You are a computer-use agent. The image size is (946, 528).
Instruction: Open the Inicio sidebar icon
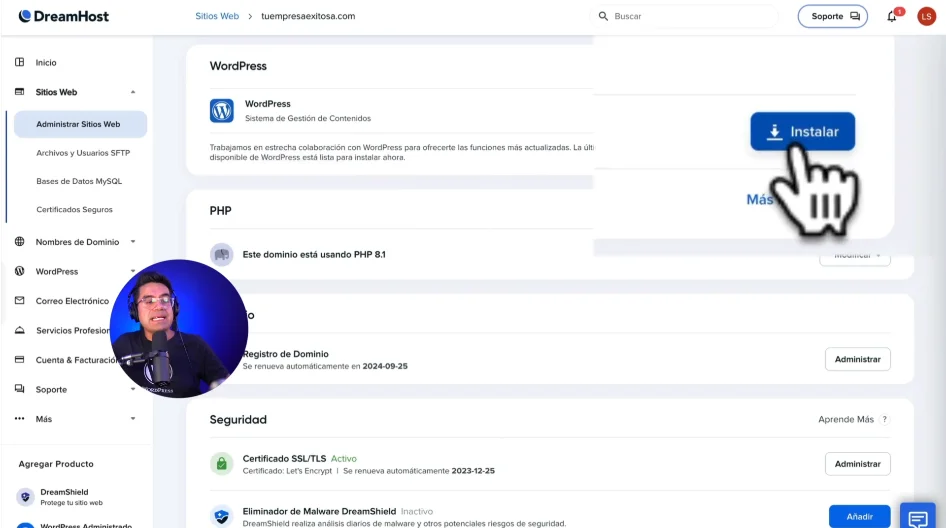click(19, 62)
